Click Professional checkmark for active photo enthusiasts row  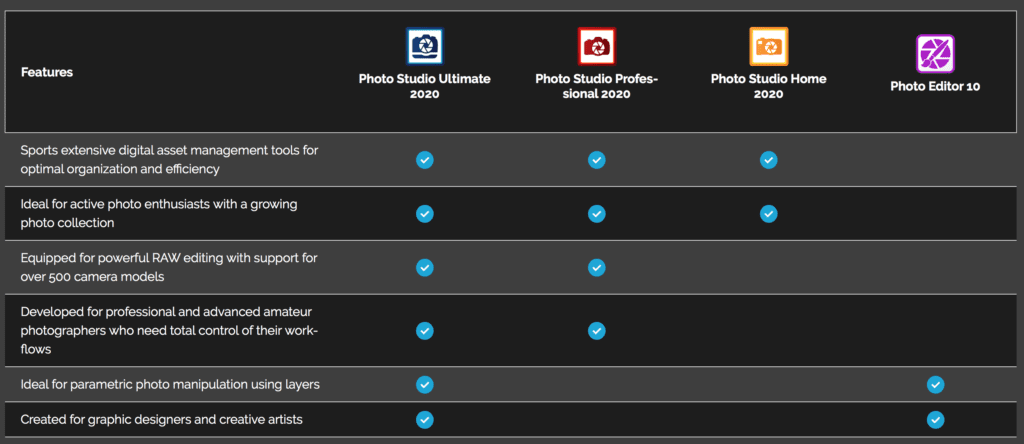pyautogui.click(x=596, y=214)
